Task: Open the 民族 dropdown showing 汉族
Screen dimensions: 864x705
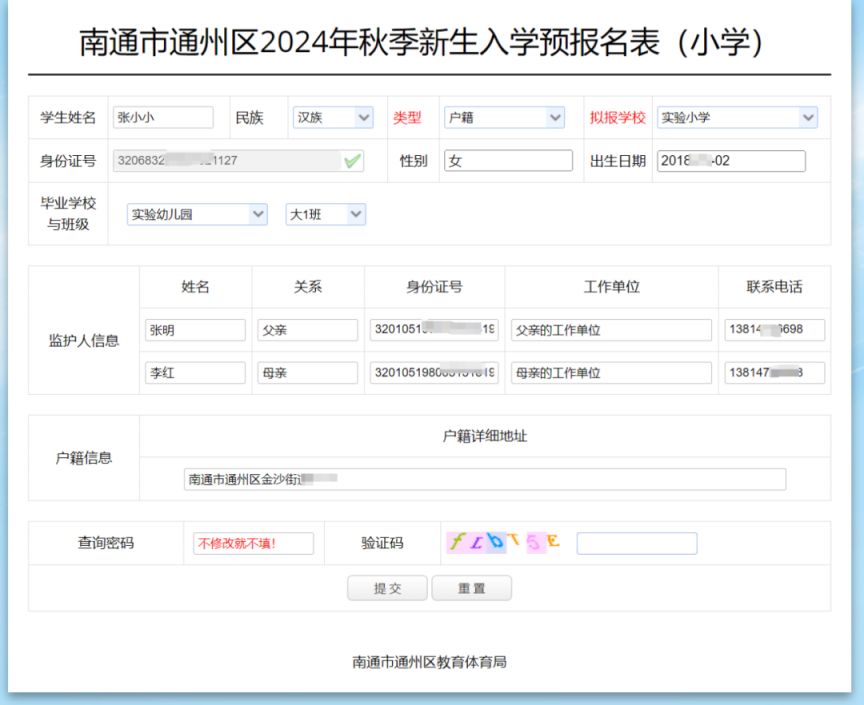Action: pos(333,117)
